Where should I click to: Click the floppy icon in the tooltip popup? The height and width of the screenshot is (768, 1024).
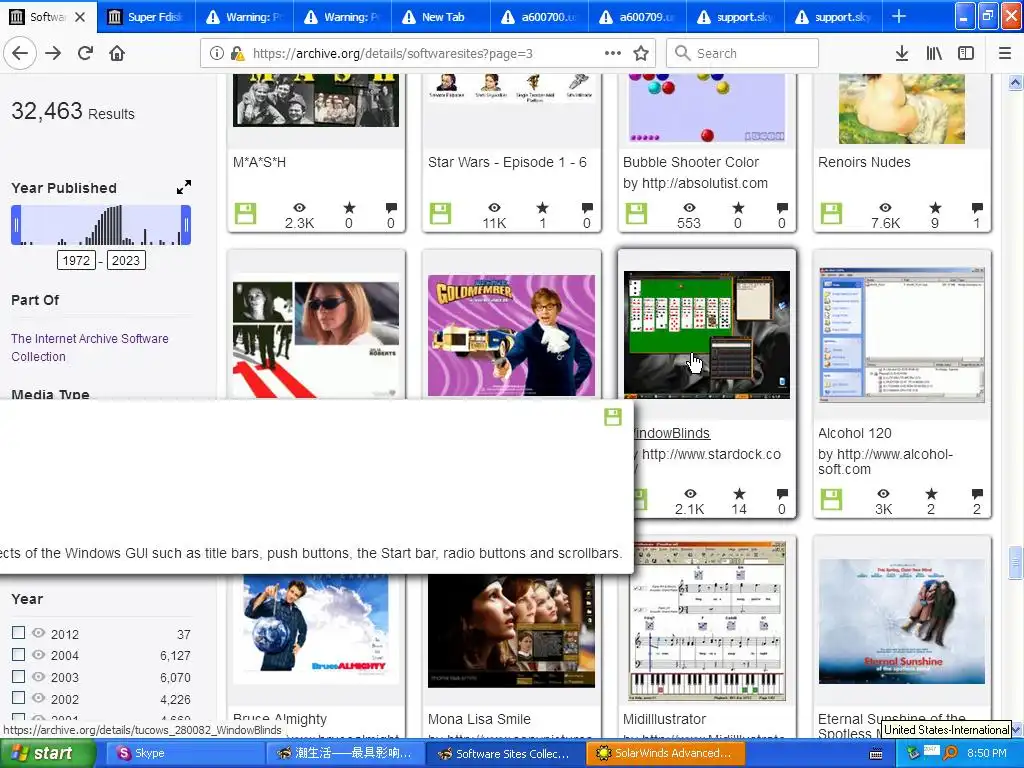click(613, 417)
